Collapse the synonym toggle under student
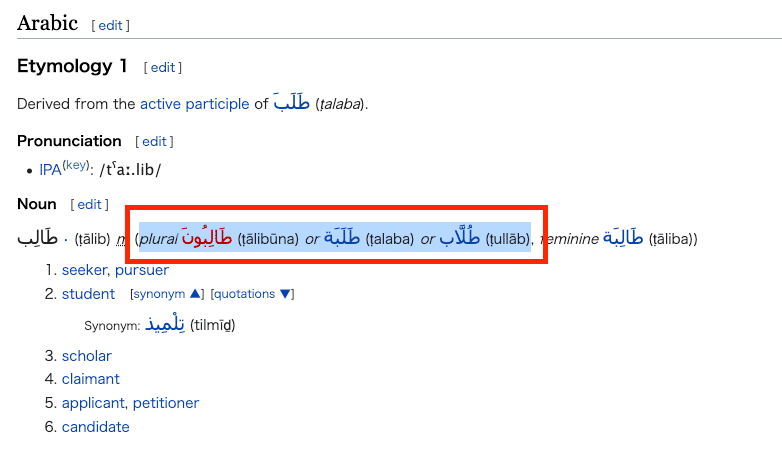This screenshot has width=782, height=449. tap(167, 294)
